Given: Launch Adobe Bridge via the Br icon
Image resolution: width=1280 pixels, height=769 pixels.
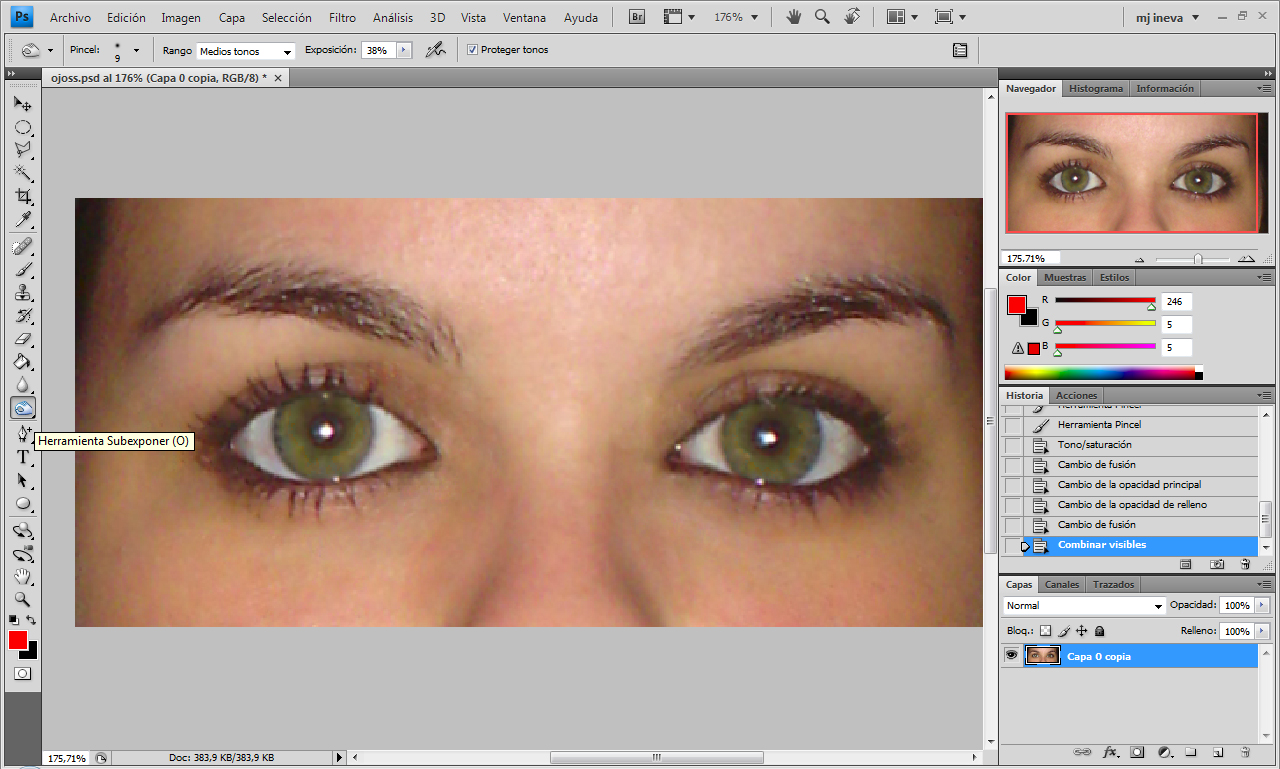Looking at the screenshot, I should click(x=636, y=17).
